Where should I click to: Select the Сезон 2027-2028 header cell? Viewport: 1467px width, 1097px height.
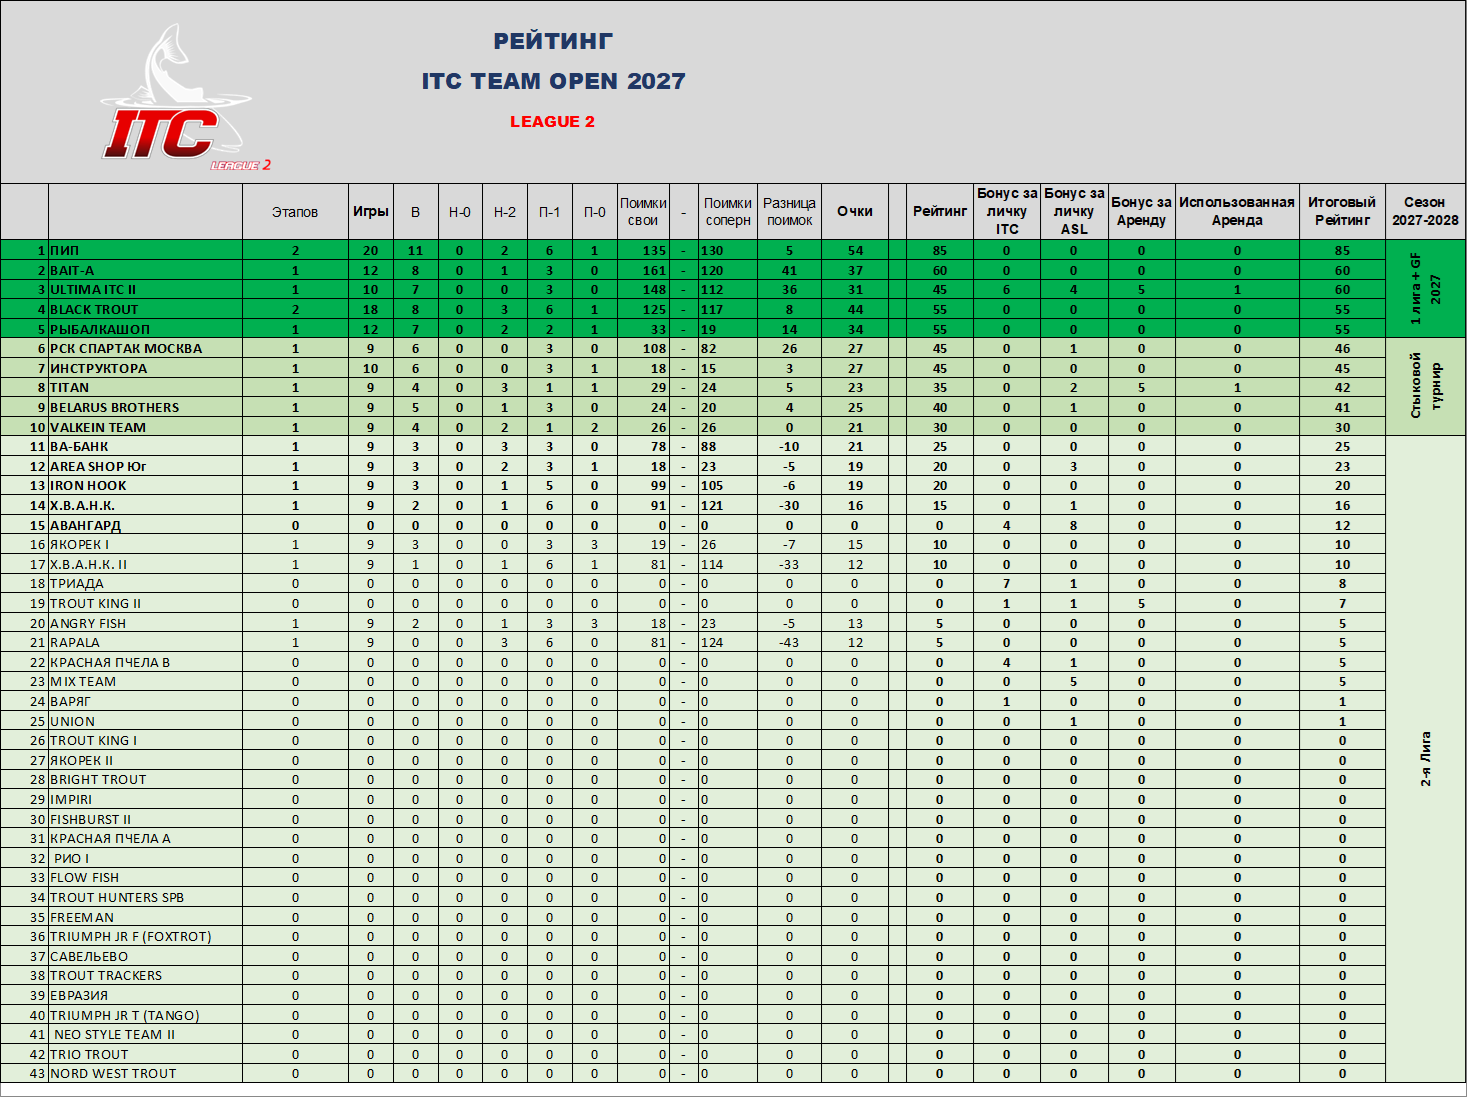coord(1425,211)
